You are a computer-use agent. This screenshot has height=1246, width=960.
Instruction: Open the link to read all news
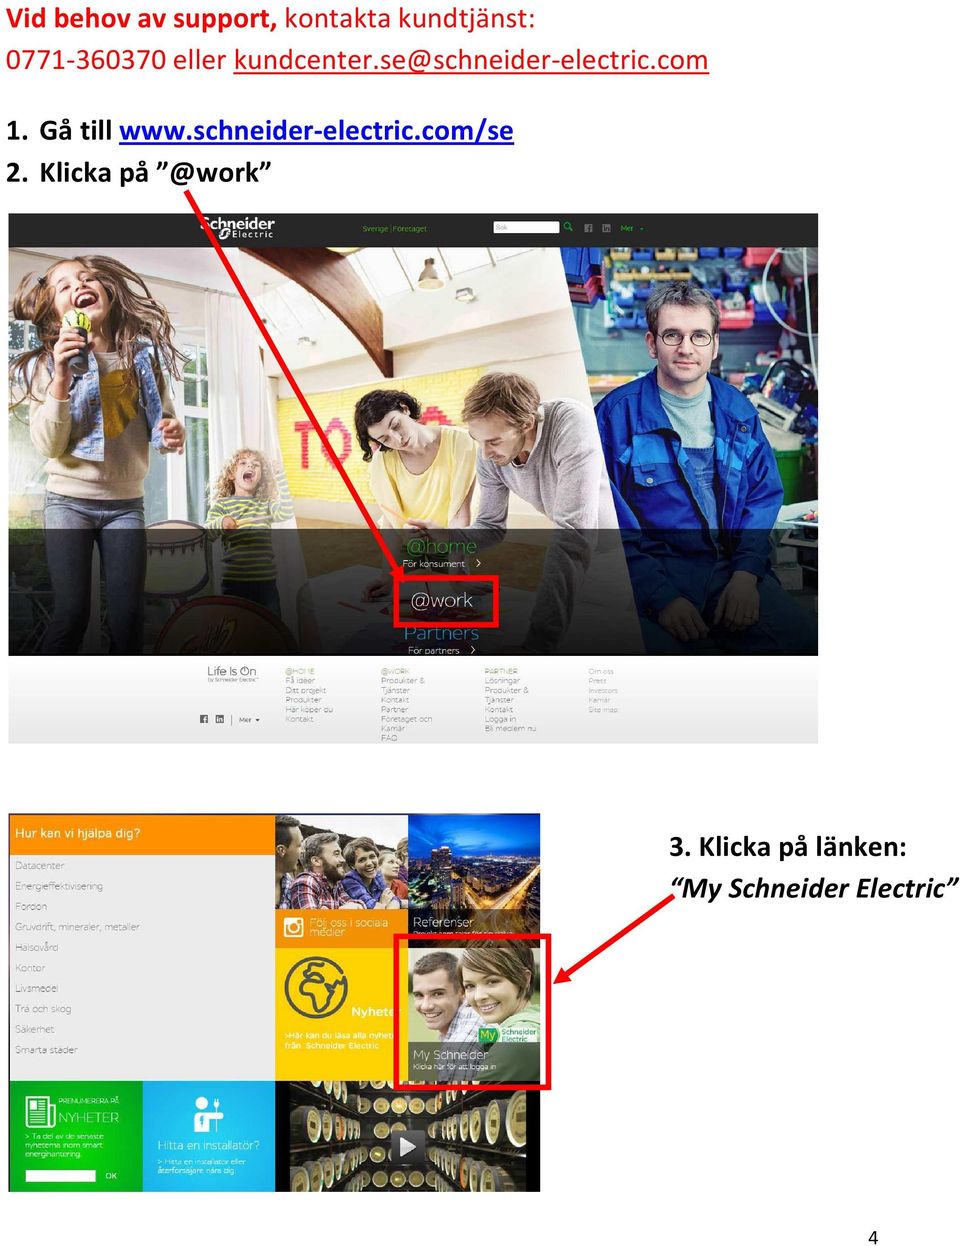click(x=339, y=1041)
